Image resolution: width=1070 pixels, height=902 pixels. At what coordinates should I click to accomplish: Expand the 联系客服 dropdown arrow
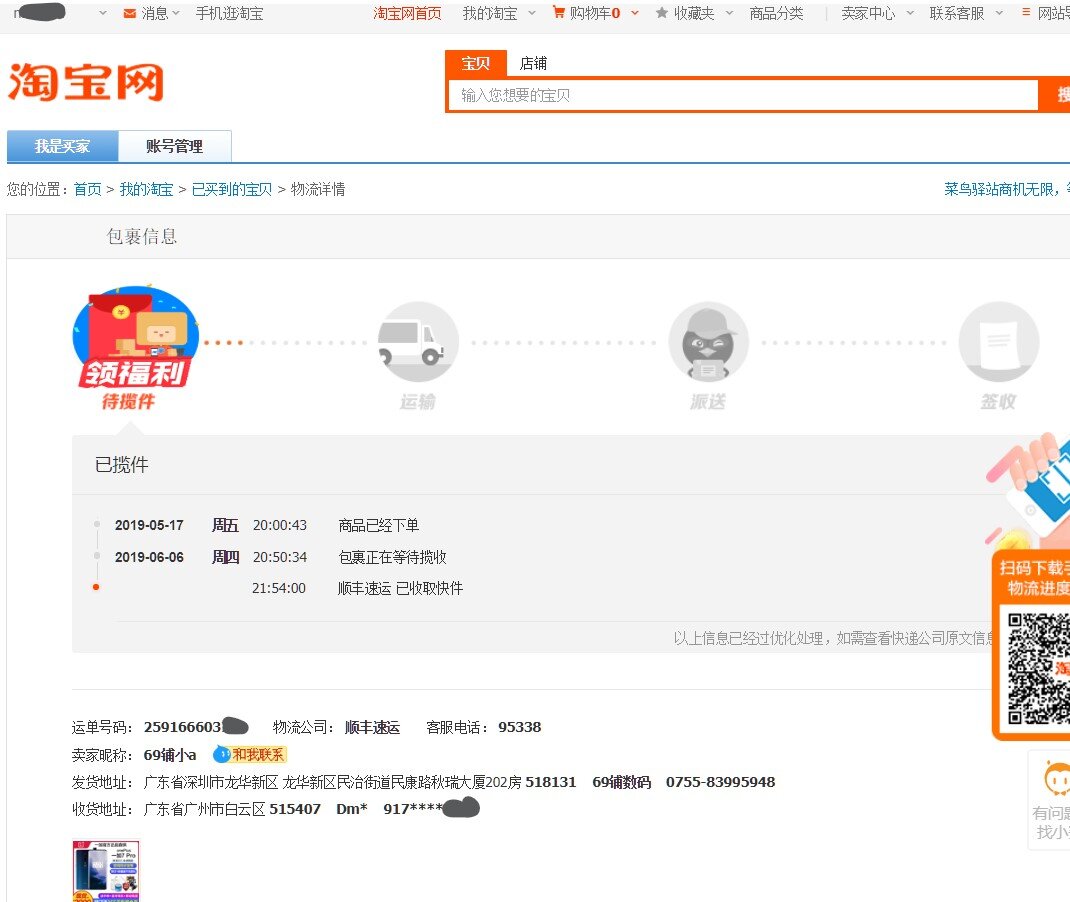(999, 13)
